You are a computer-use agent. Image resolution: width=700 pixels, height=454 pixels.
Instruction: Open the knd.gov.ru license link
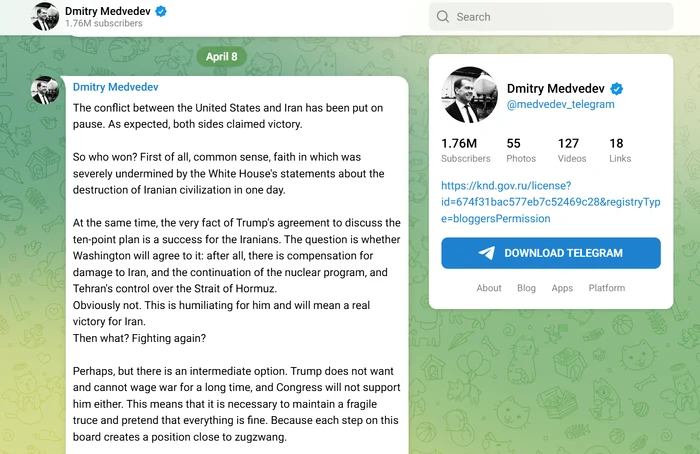(550, 202)
